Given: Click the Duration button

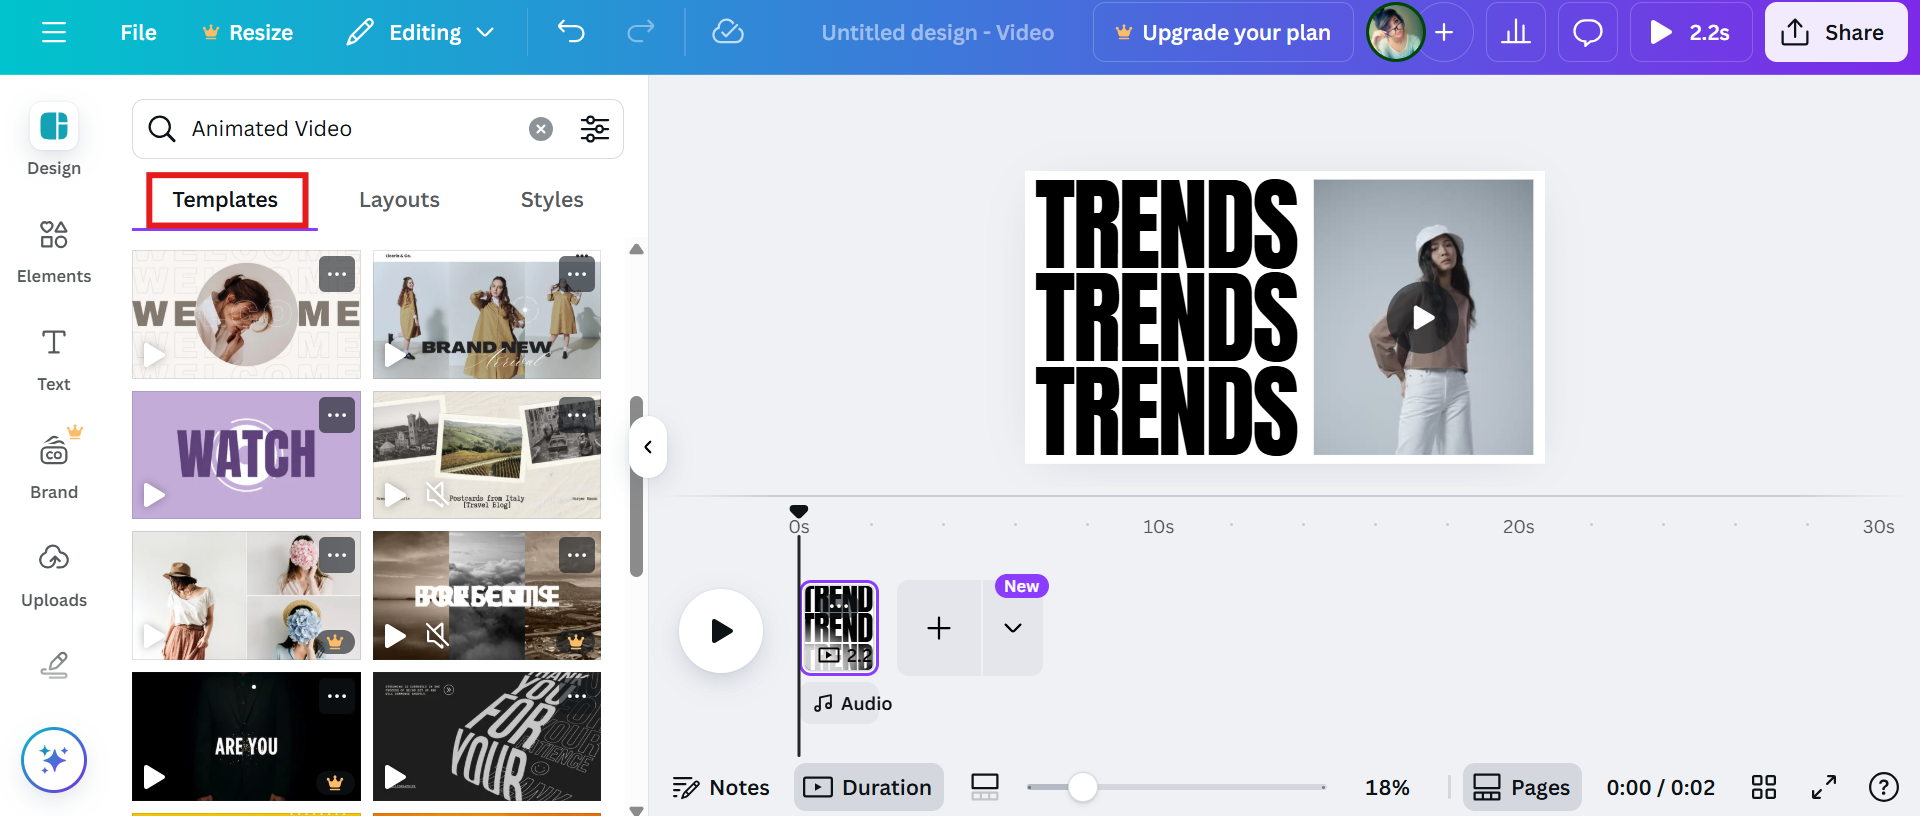Looking at the screenshot, I should tap(869, 788).
